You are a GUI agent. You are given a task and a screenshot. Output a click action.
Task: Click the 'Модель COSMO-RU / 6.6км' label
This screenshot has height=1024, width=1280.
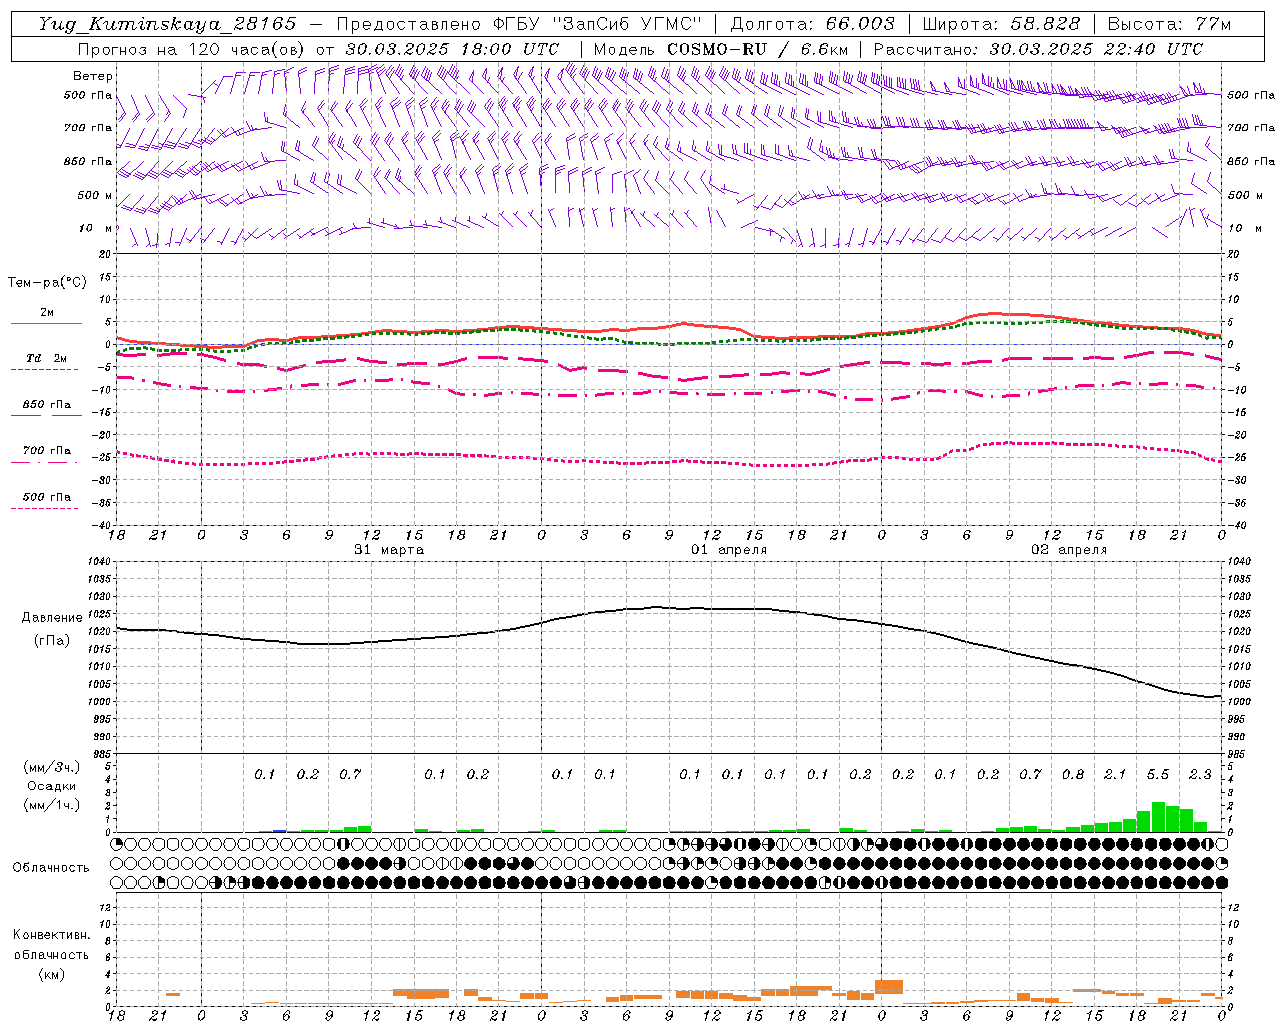[x=721, y=49]
